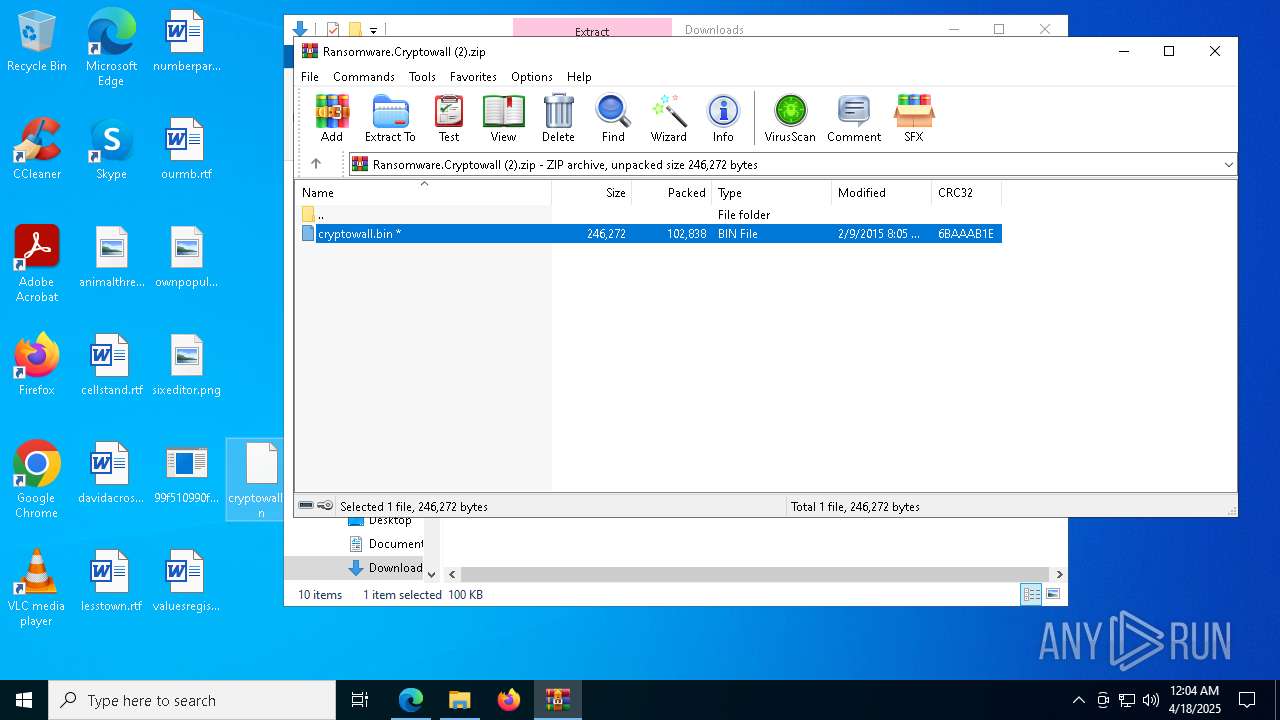
Task: Click the taskbar clock showing 12:04 AM
Action: (x=1194, y=700)
